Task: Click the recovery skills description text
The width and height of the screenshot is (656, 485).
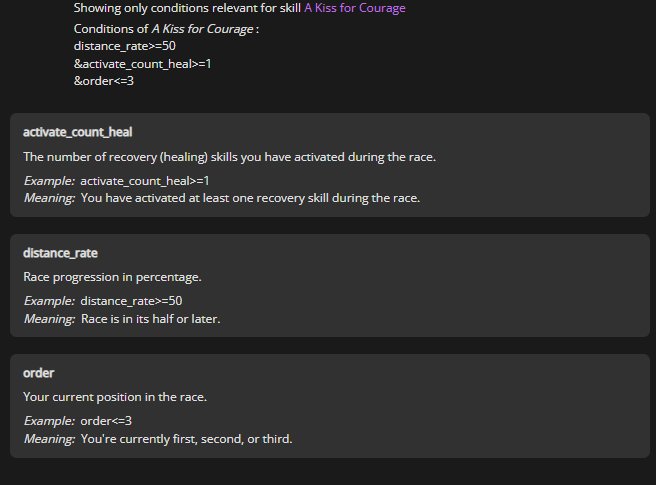Action: 230,157
